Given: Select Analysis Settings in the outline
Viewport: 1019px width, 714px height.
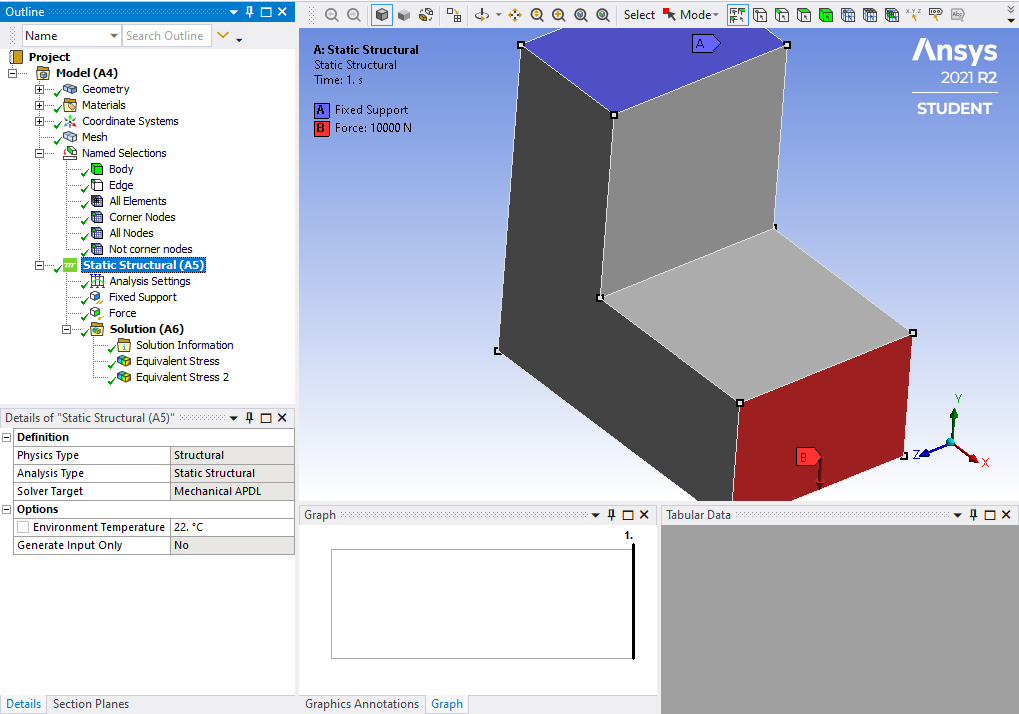Looking at the screenshot, I should pyautogui.click(x=149, y=281).
